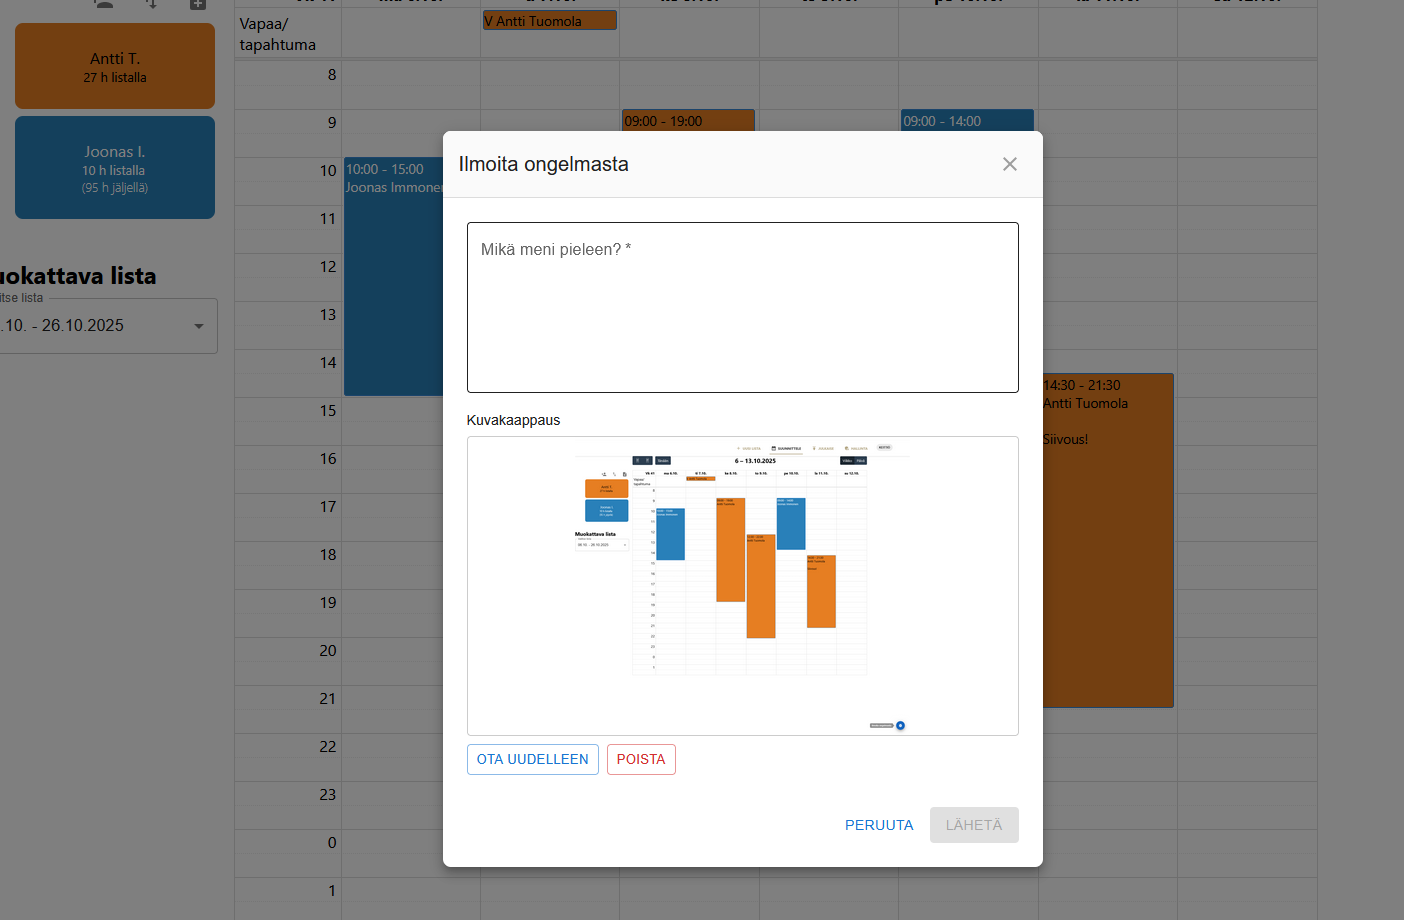
Task: Open the 'V Antti Tuomola' all-day event
Action: [549, 21]
